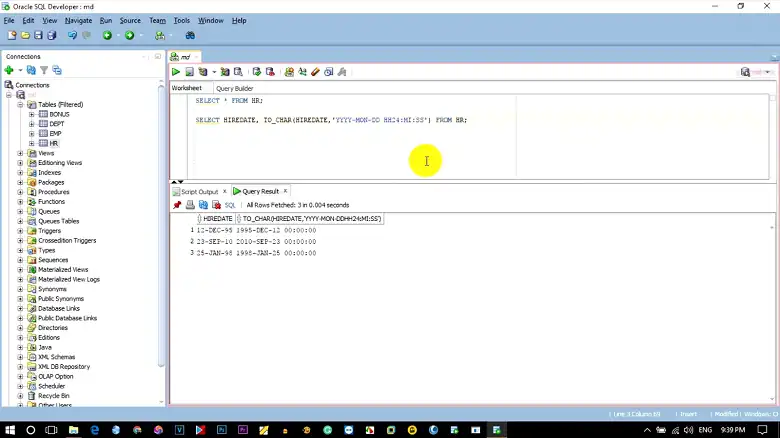Click the Save All toolbar icon
780x438 pixels.
52,35
